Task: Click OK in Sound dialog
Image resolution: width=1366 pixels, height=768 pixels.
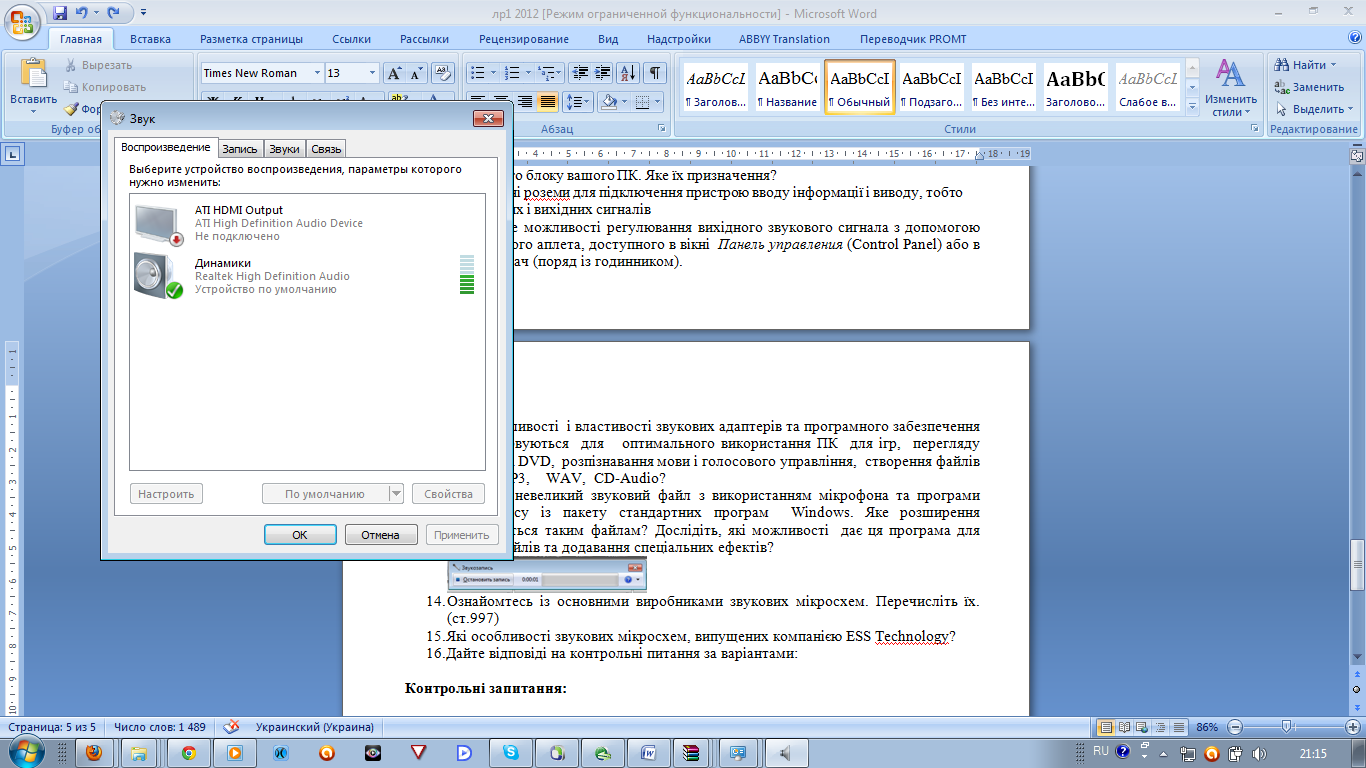Action: (300, 535)
